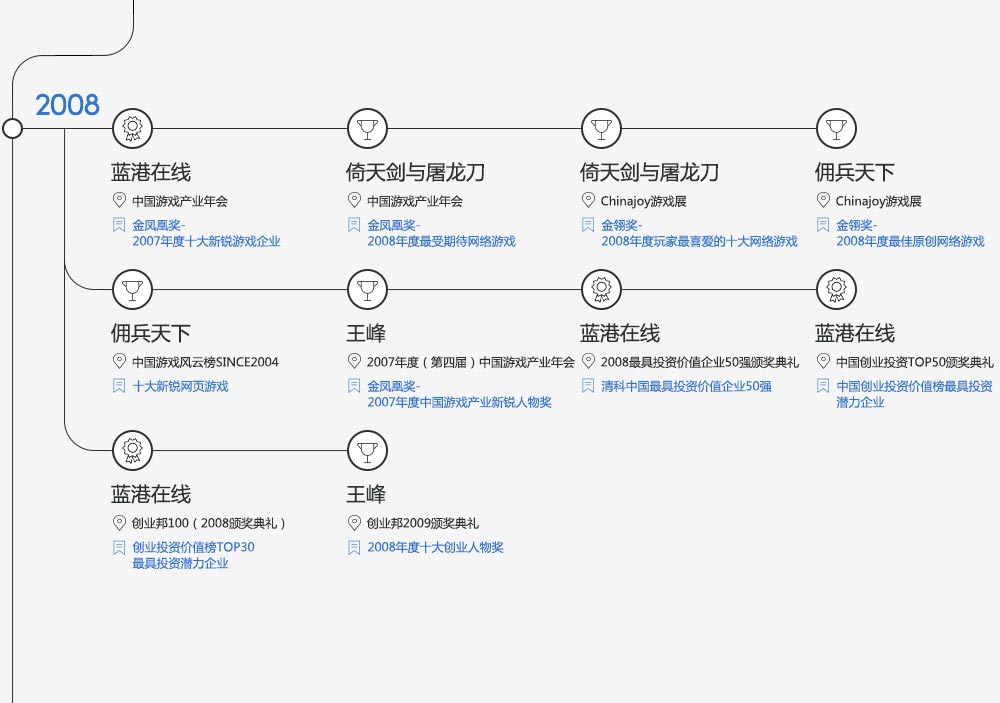Click the 创业邦100（2008颁奖典礼） location text
Viewport: 1000px width, 703px height.
click(209, 523)
